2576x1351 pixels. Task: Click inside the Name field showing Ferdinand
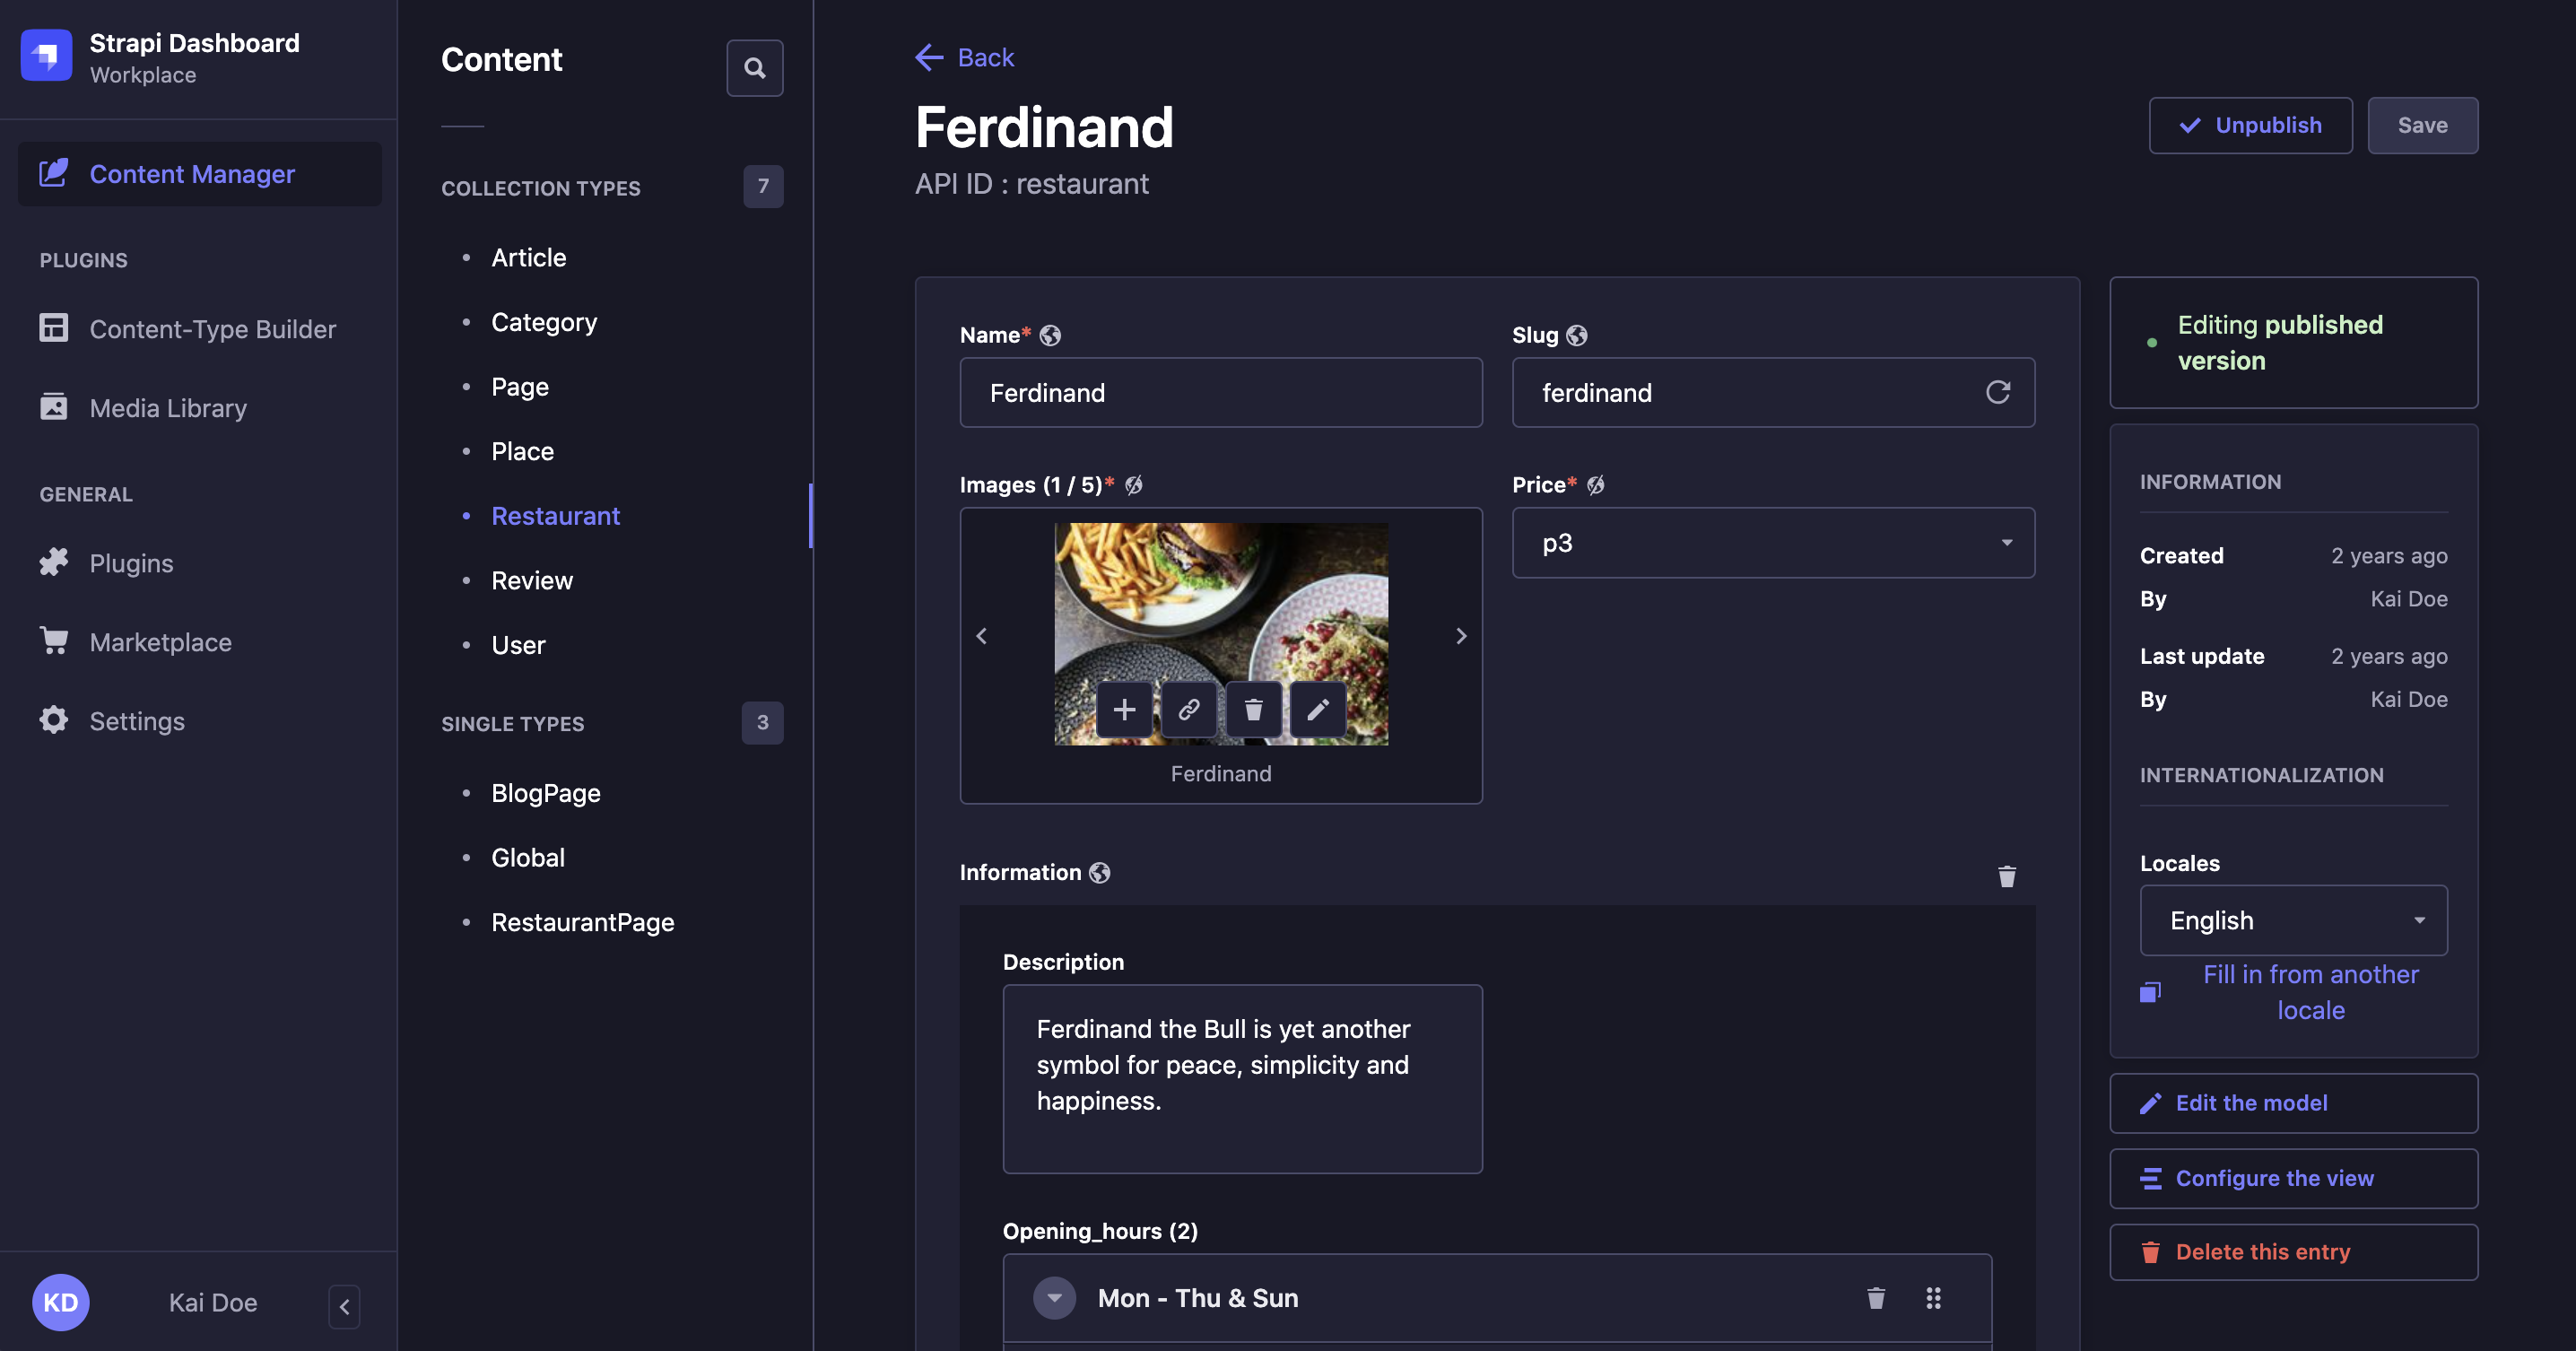click(x=1220, y=392)
